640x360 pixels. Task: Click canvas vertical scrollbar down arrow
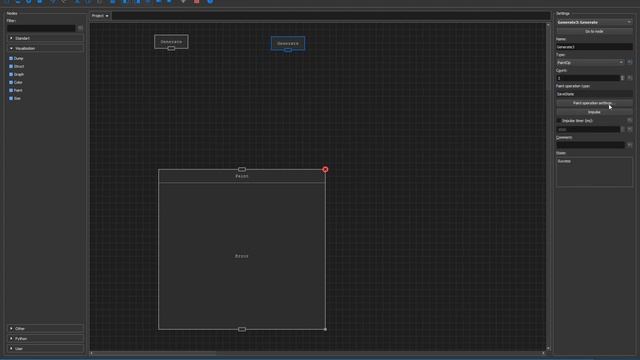click(548, 348)
